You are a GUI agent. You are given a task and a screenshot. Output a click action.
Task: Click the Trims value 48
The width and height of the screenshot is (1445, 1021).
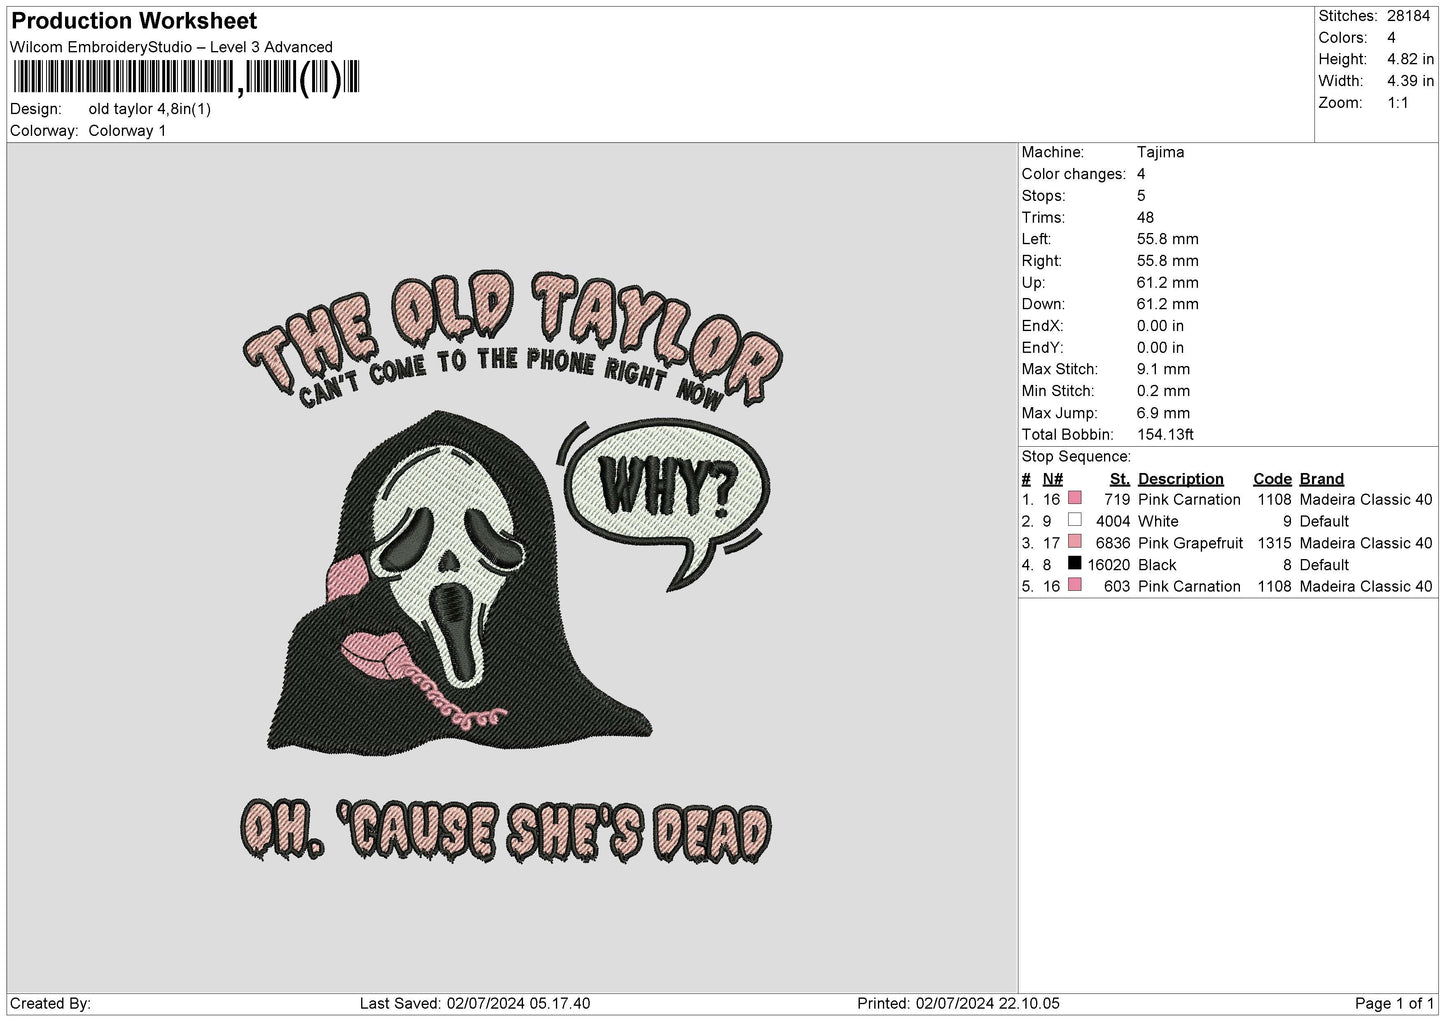click(1145, 217)
